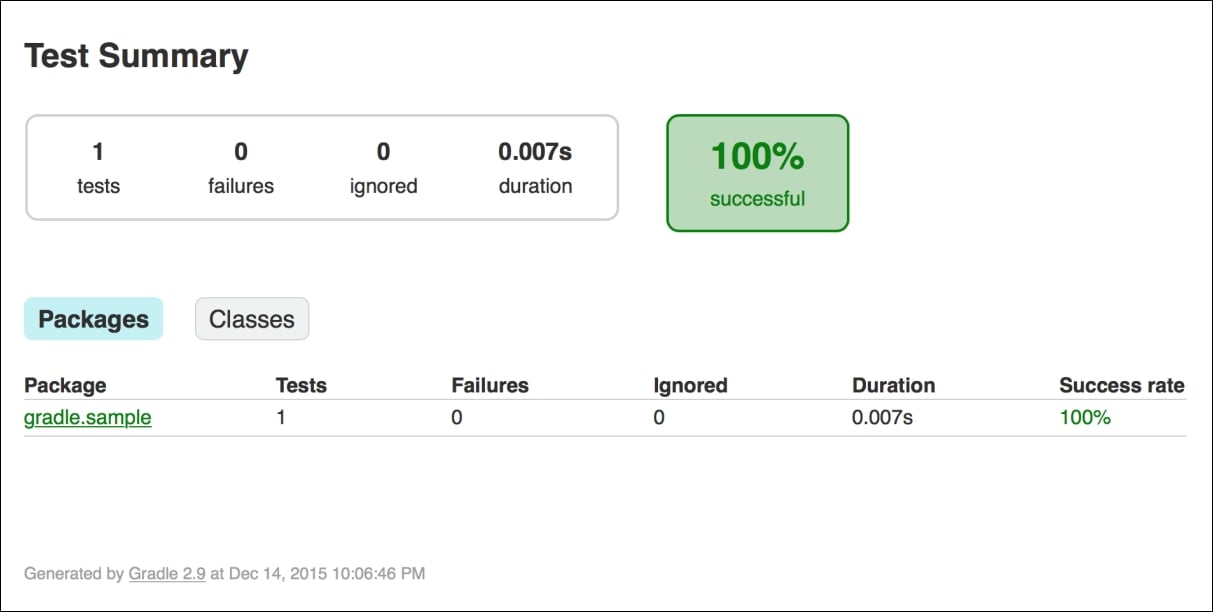This screenshot has height=612, width=1213.
Task: Click the Failures column header
Action: click(490, 385)
